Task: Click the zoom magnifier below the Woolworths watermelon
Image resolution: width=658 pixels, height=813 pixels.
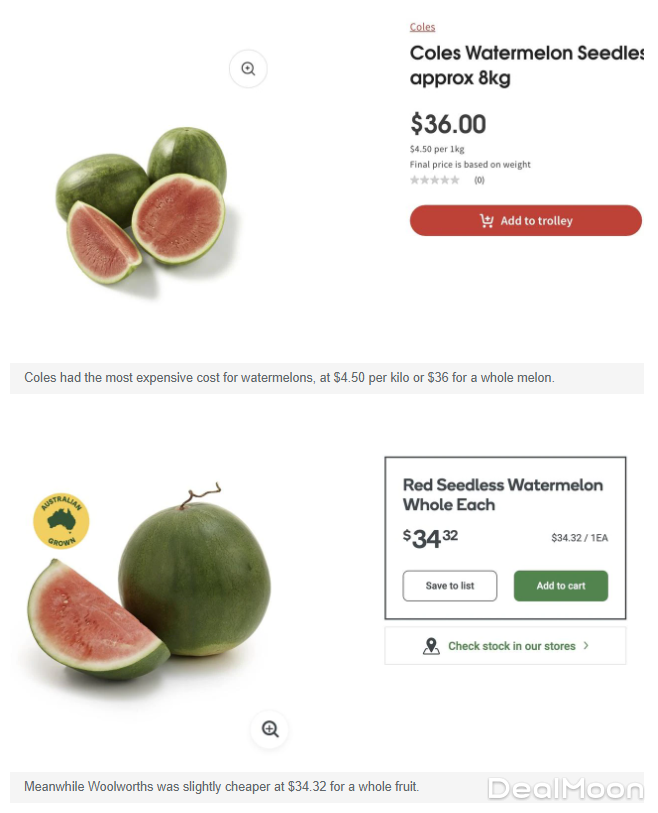Action: pos(270,729)
